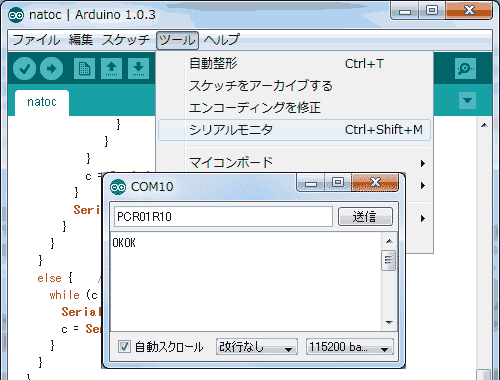Save the sketch with the down-arrow icon
This screenshot has width=500, height=380.
point(138,68)
